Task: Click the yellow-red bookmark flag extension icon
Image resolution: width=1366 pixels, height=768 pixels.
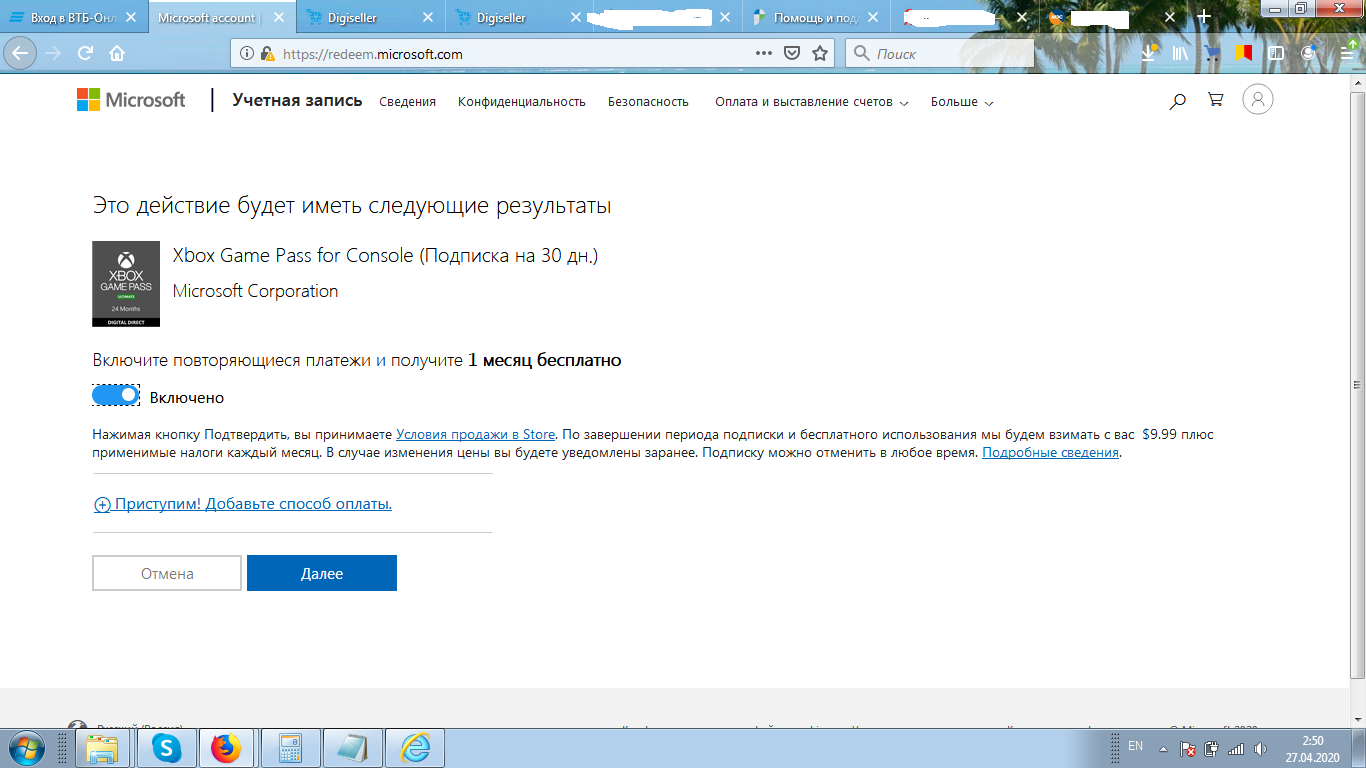Action: 1244,54
